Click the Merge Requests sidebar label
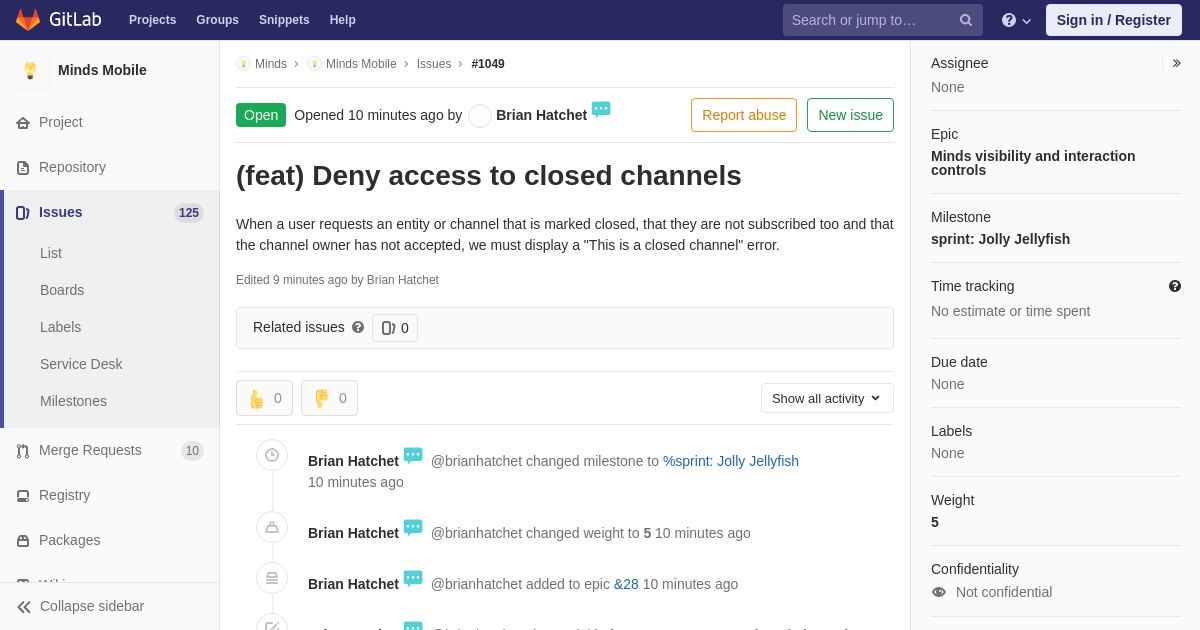Image resolution: width=1200 pixels, height=630 pixels. click(x=90, y=450)
